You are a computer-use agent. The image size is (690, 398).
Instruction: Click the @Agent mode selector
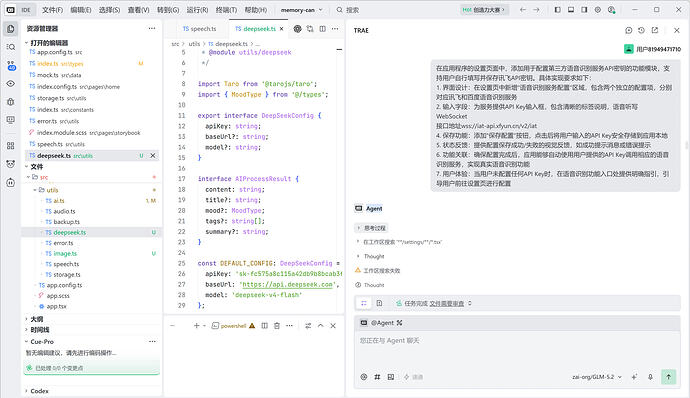pyautogui.click(x=382, y=323)
